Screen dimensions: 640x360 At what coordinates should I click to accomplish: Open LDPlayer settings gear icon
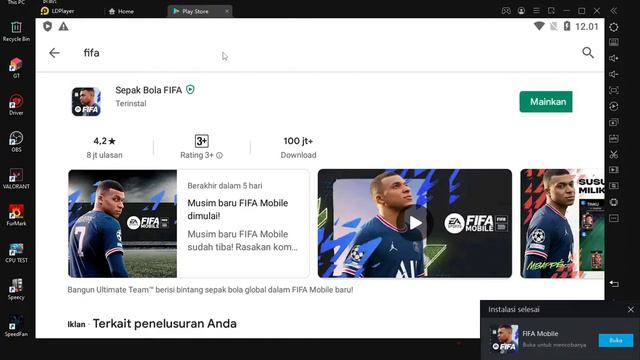click(613, 27)
